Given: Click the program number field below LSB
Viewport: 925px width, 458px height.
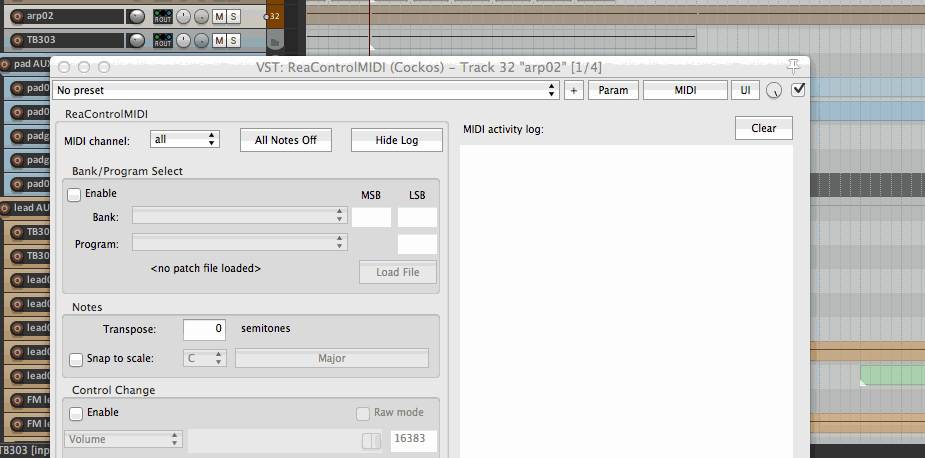Looking at the screenshot, I should point(417,244).
